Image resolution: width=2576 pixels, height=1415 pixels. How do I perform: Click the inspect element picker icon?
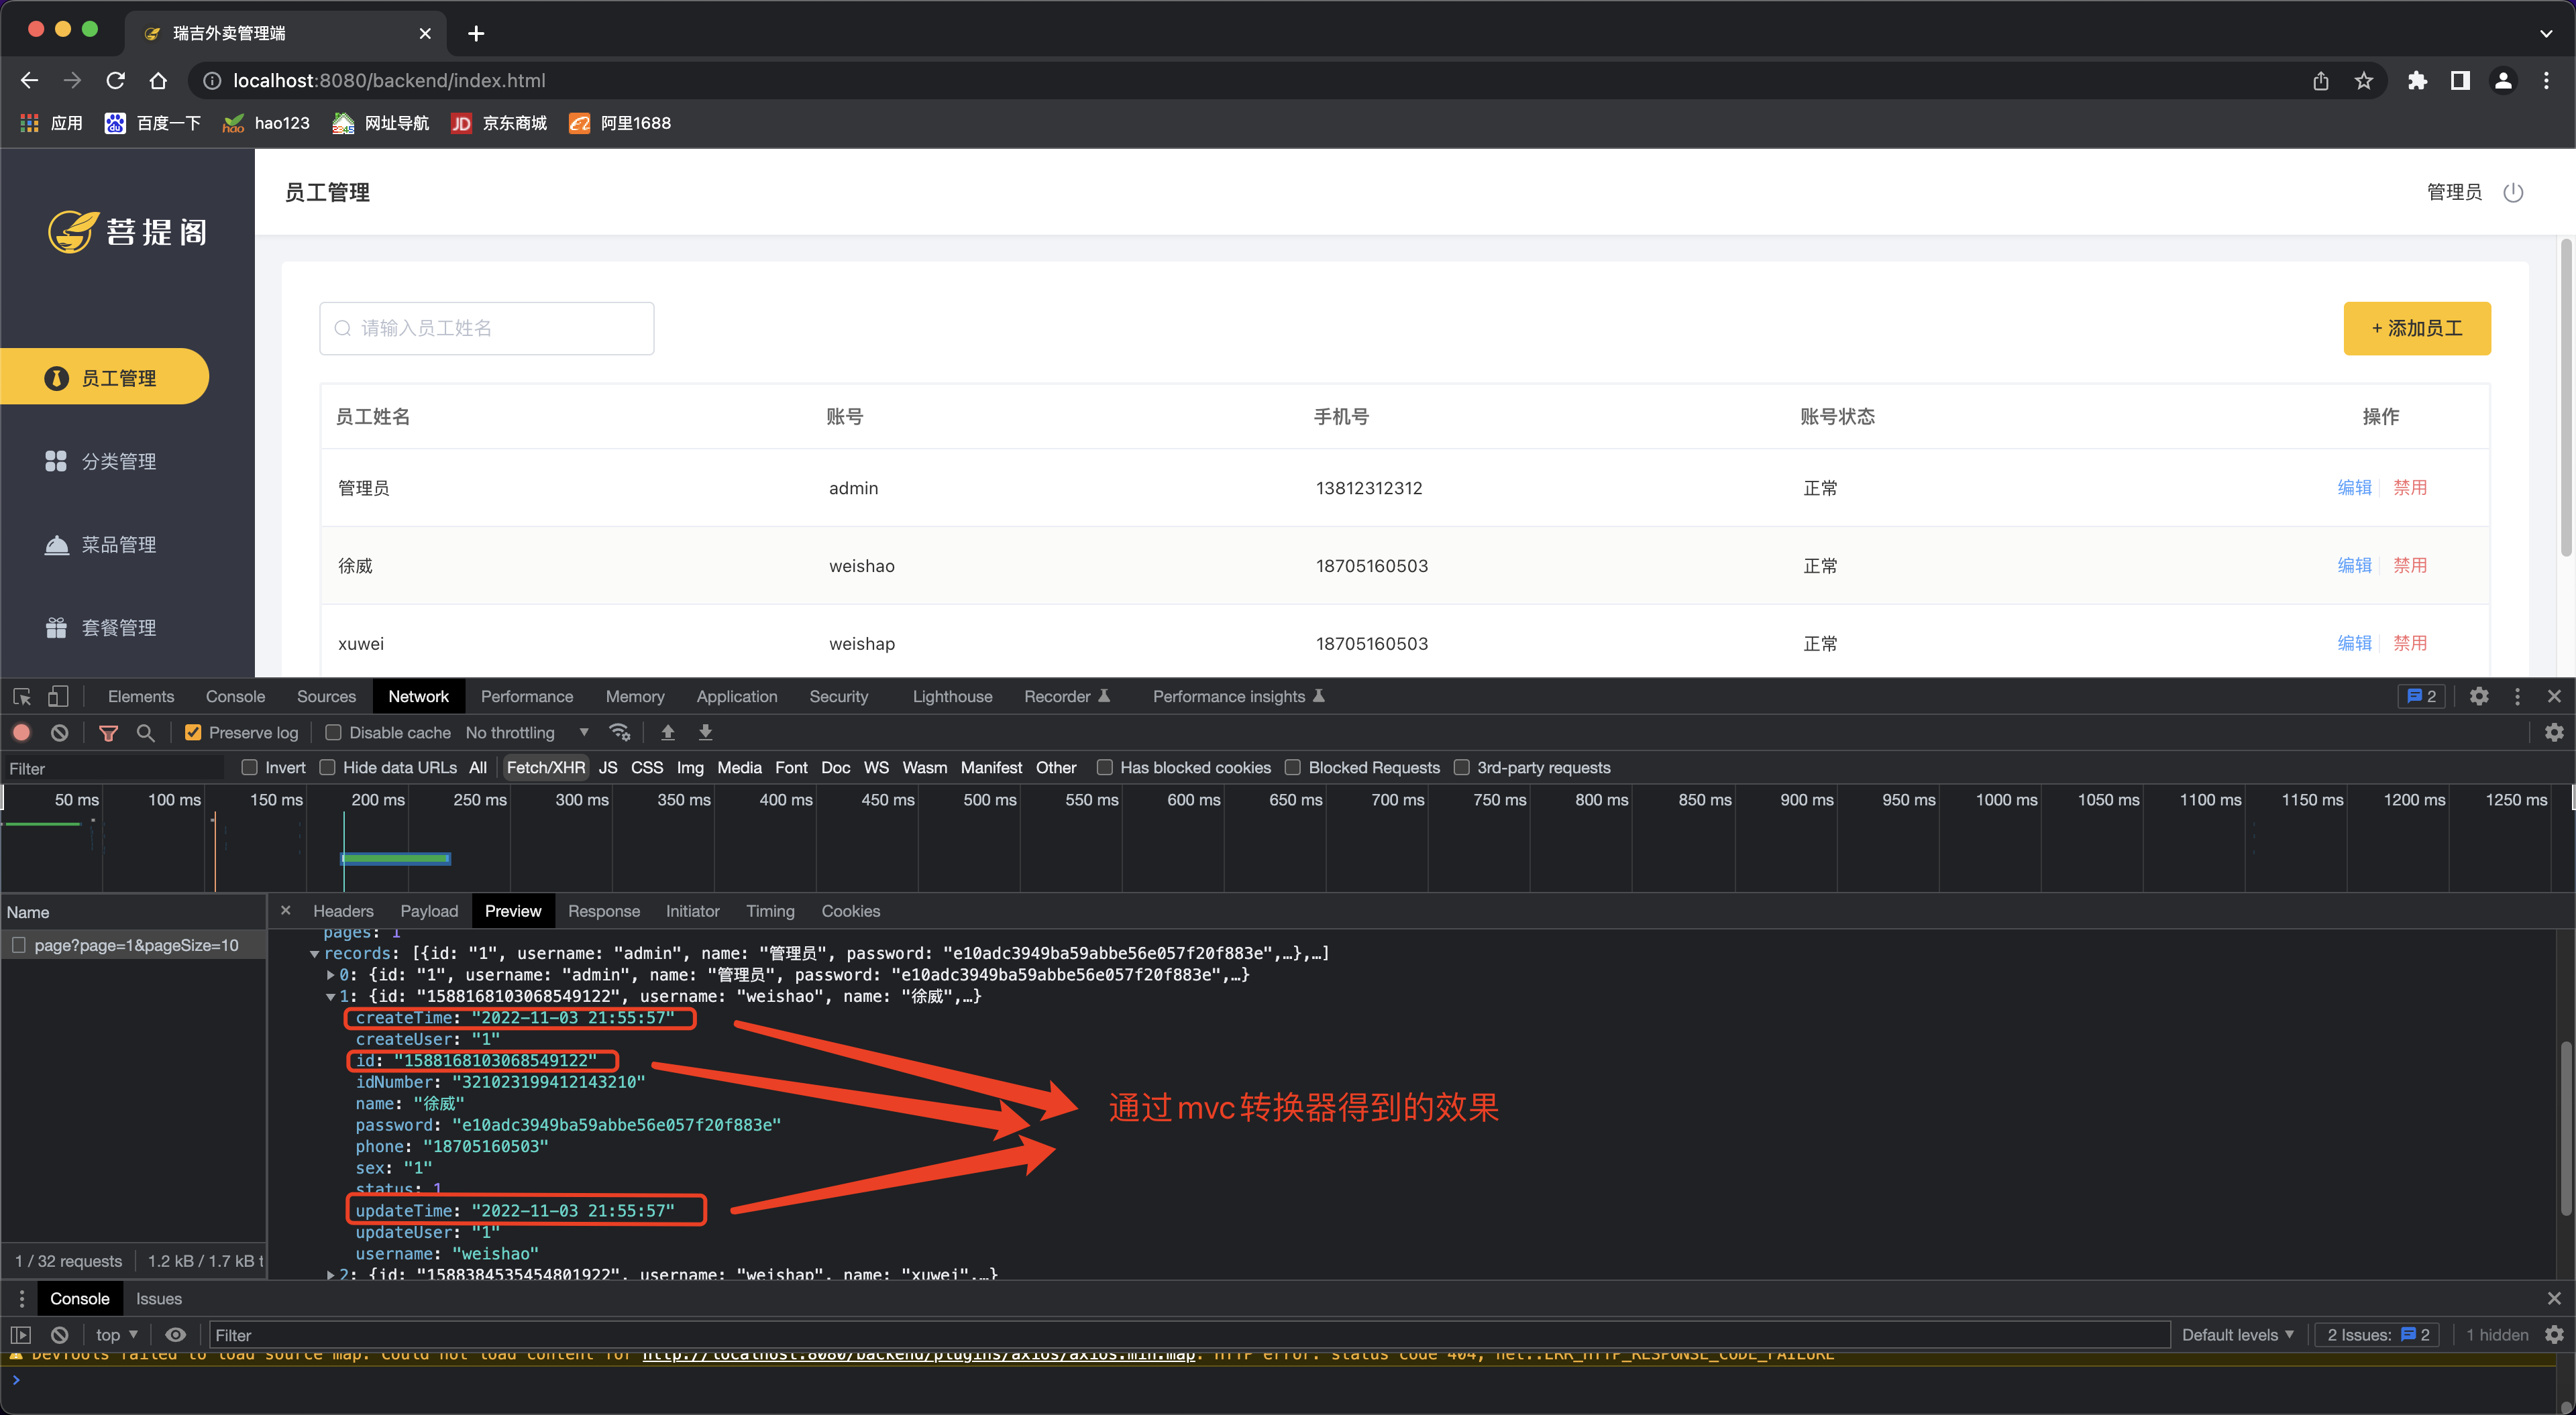[22, 697]
